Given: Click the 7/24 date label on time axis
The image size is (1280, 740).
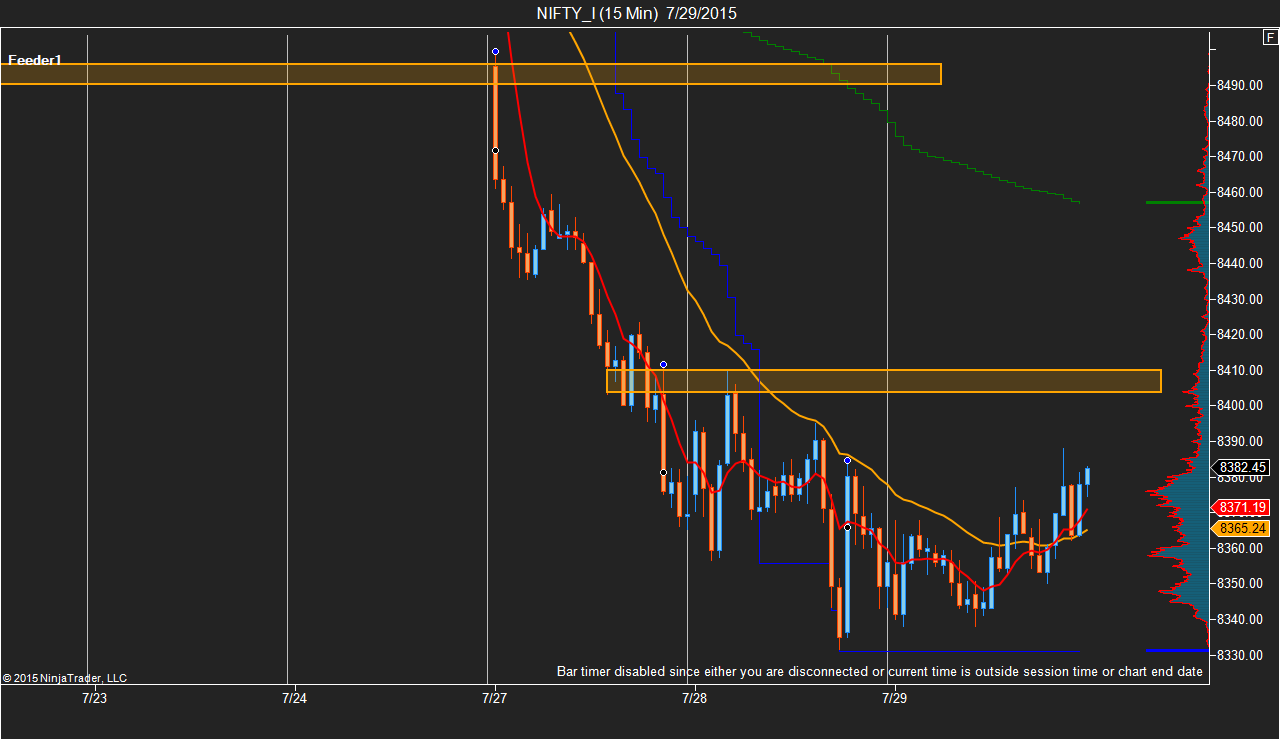Looking at the screenshot, I should click(x=294, y=698).
